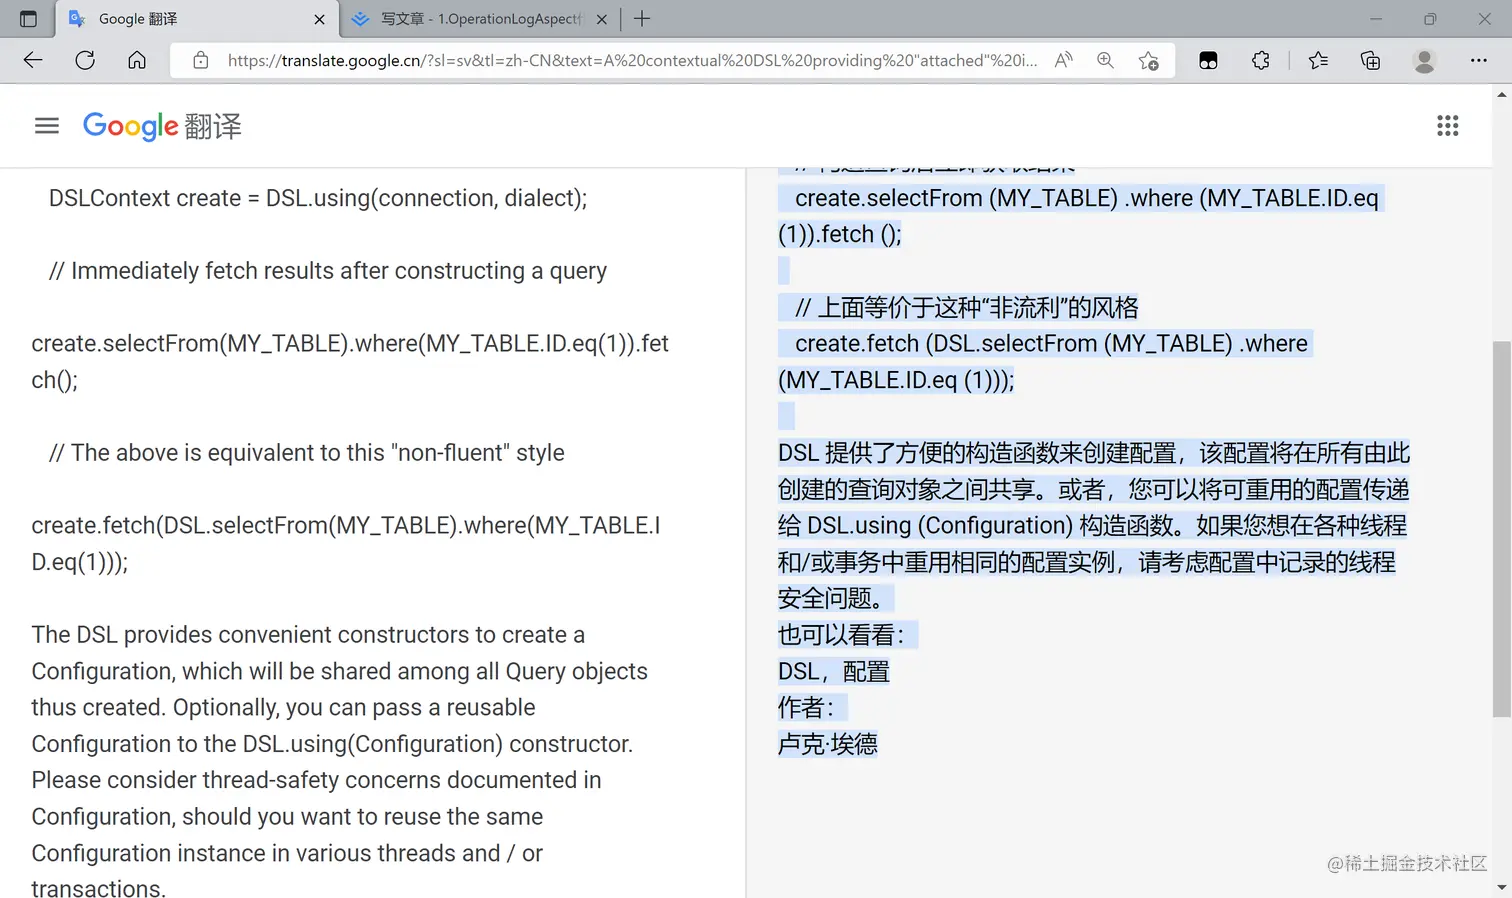Screen dimensions: 1512x898
Task: Close the Google 翻译 tab
Action: 319,19
